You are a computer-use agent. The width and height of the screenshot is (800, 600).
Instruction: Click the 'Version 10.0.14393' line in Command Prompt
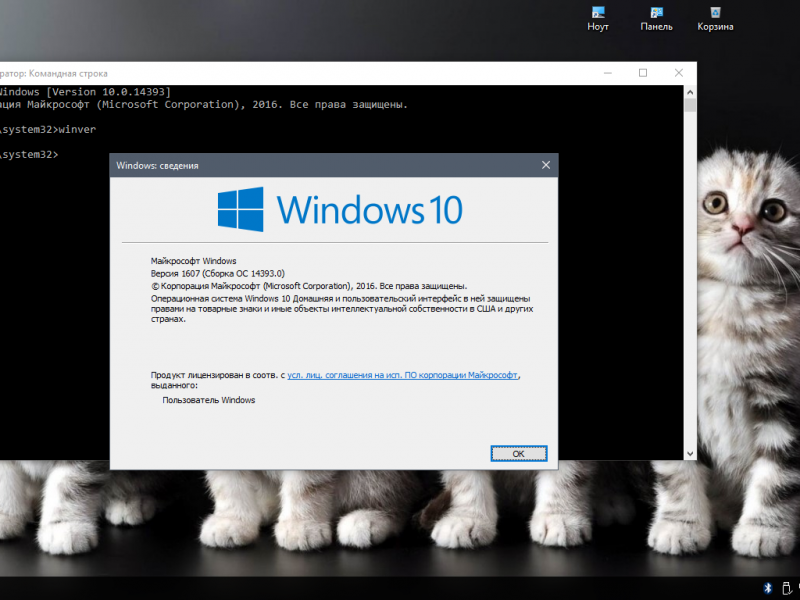85,92
